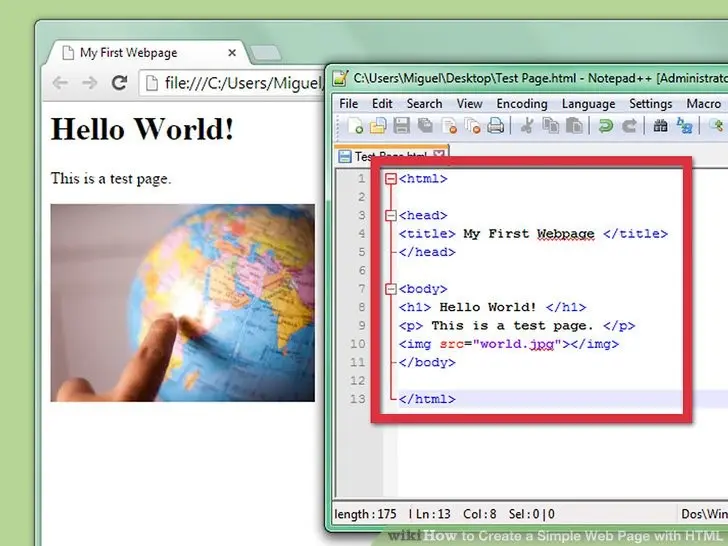Click the Open file folder icon
728x546 pixels.
[x=378, y=125]
